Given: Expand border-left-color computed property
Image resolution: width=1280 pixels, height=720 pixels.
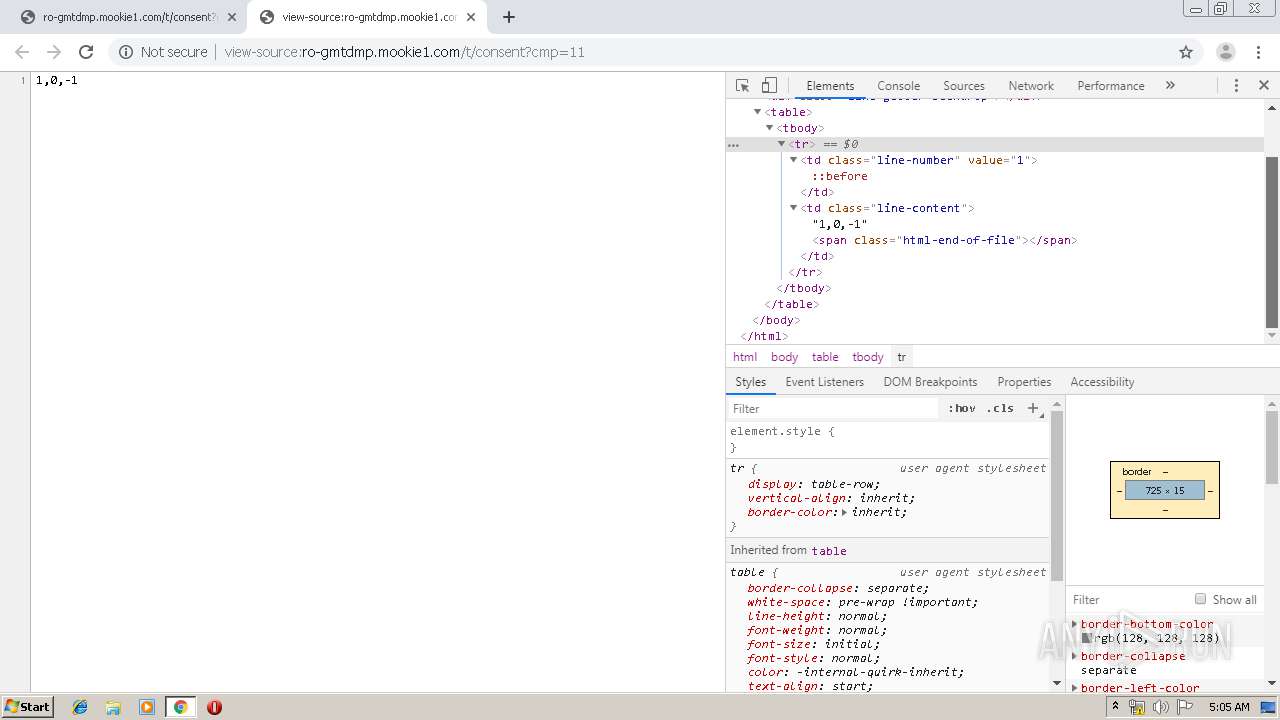Looking at the screenshot, I should (1075, 688).
